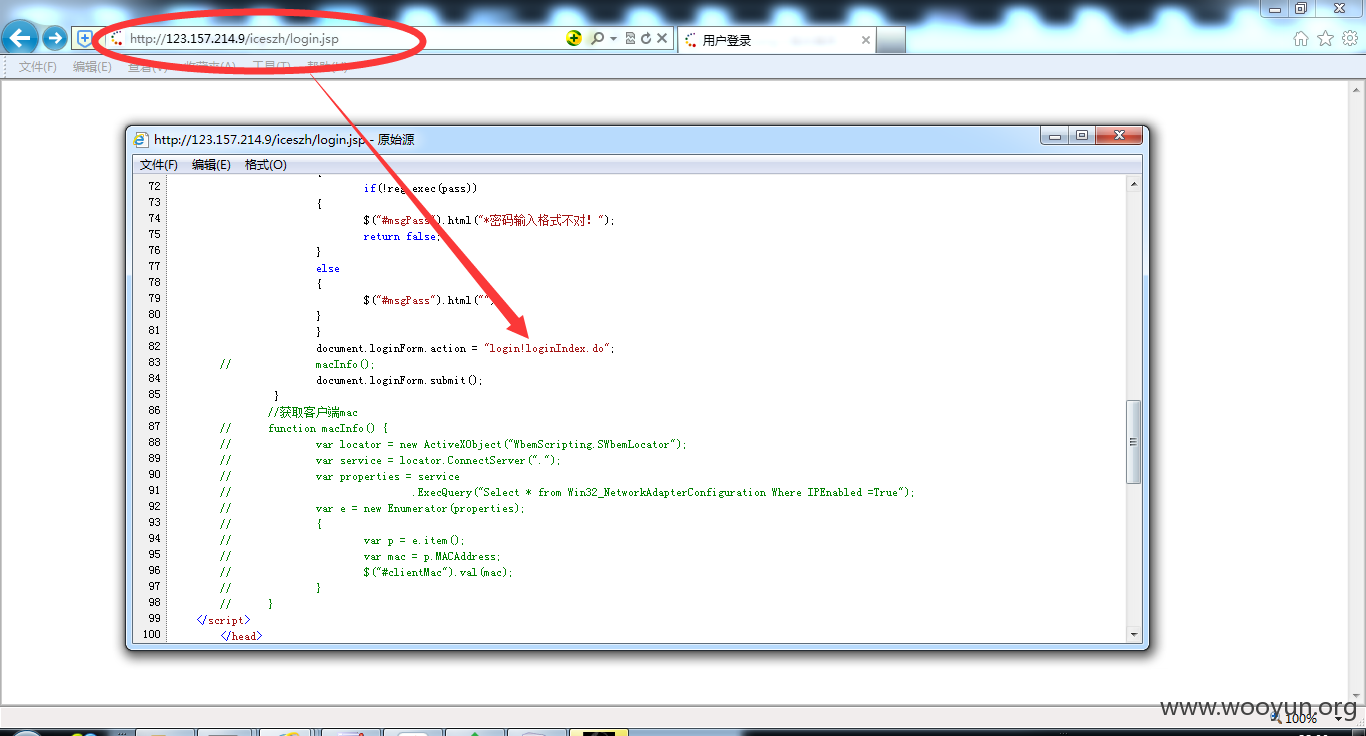Open the search dropdown arrow beside the magnifier

tap(613, 38)
